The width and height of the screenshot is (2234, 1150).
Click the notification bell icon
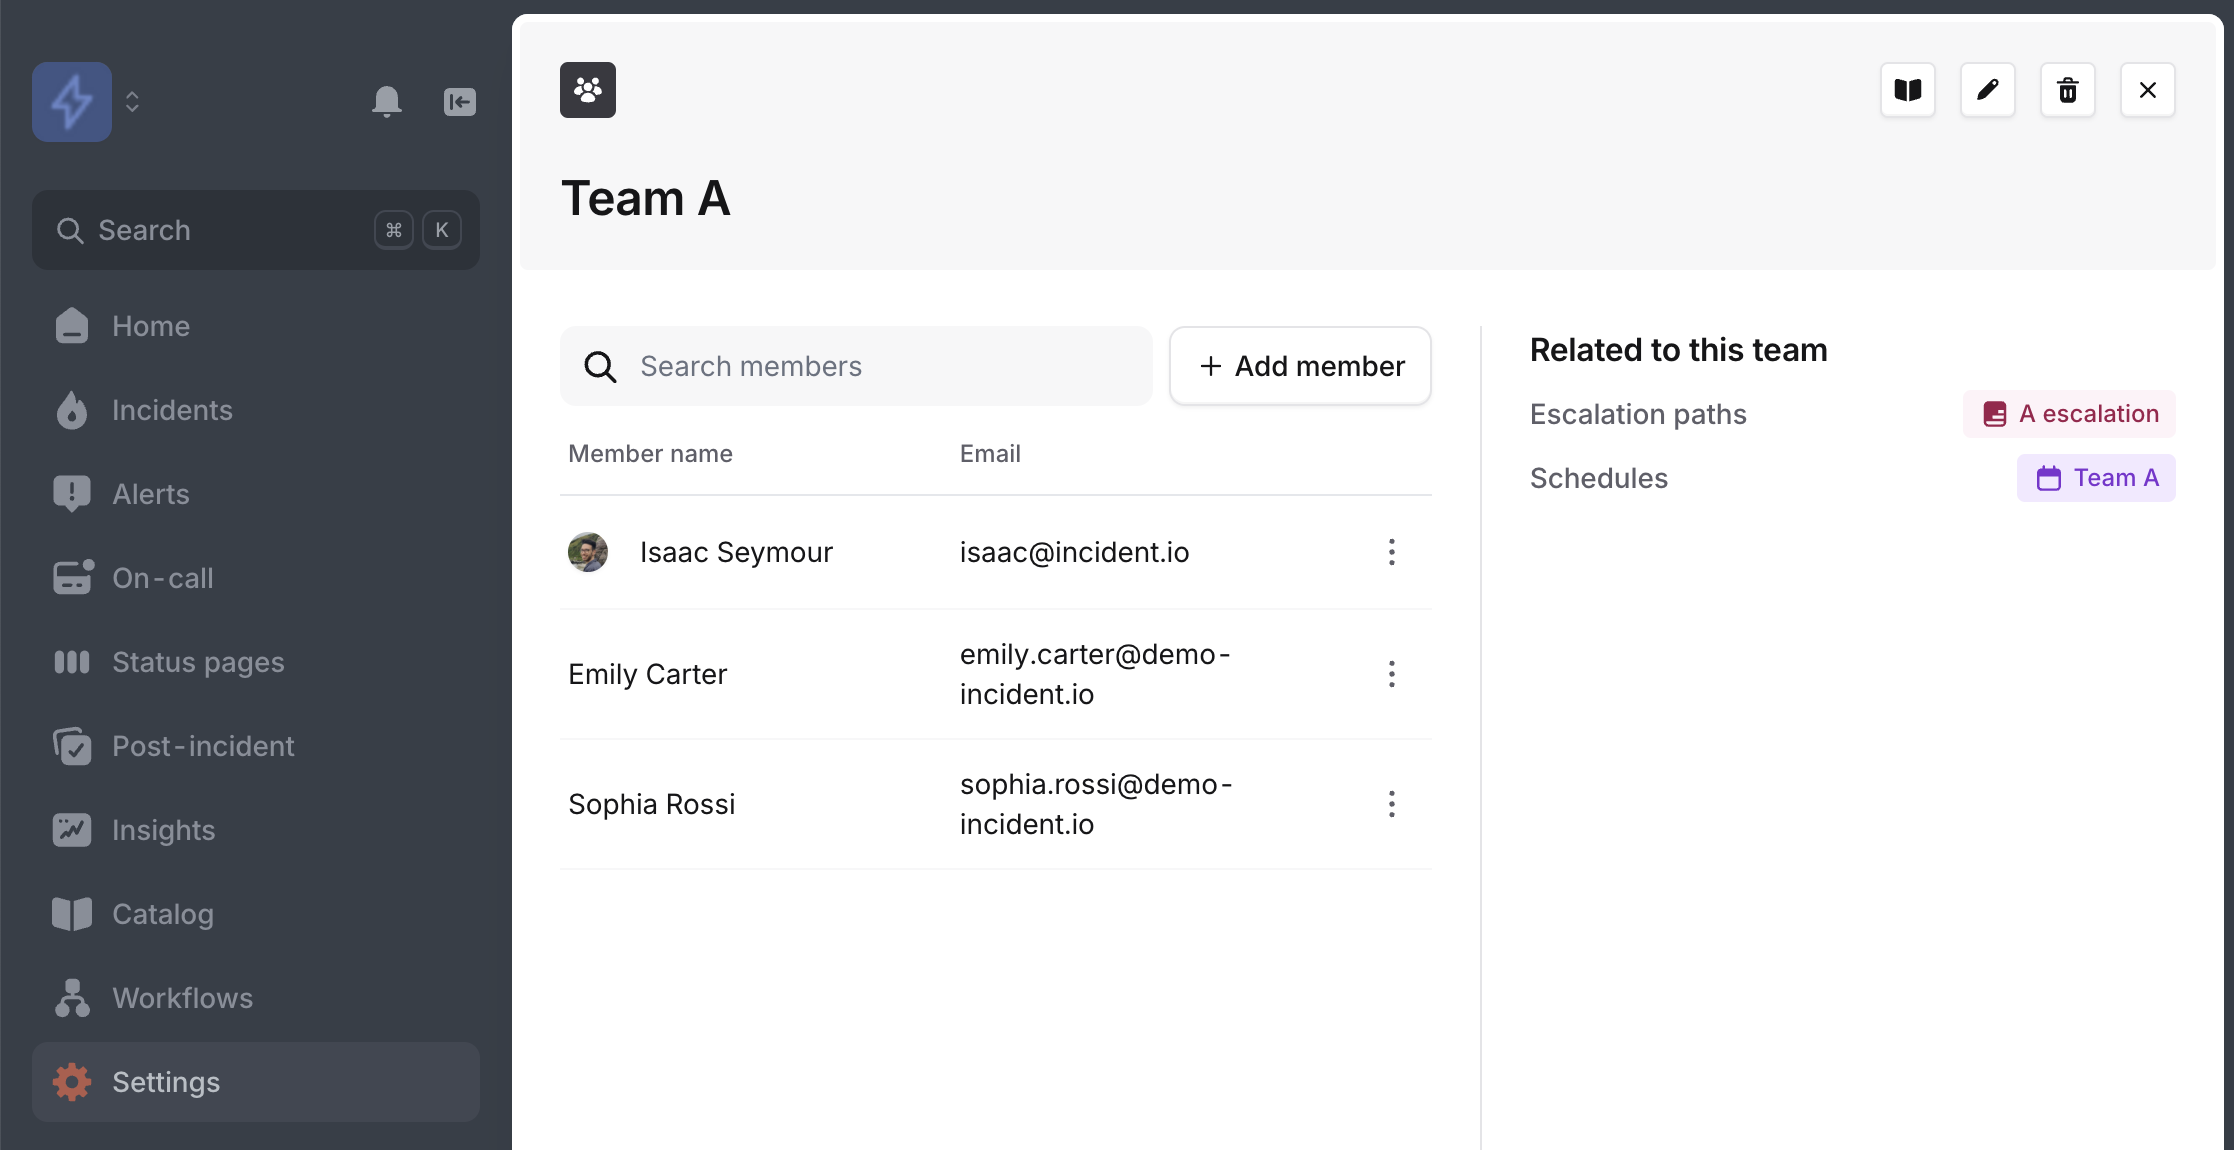[x=386, y=101]
